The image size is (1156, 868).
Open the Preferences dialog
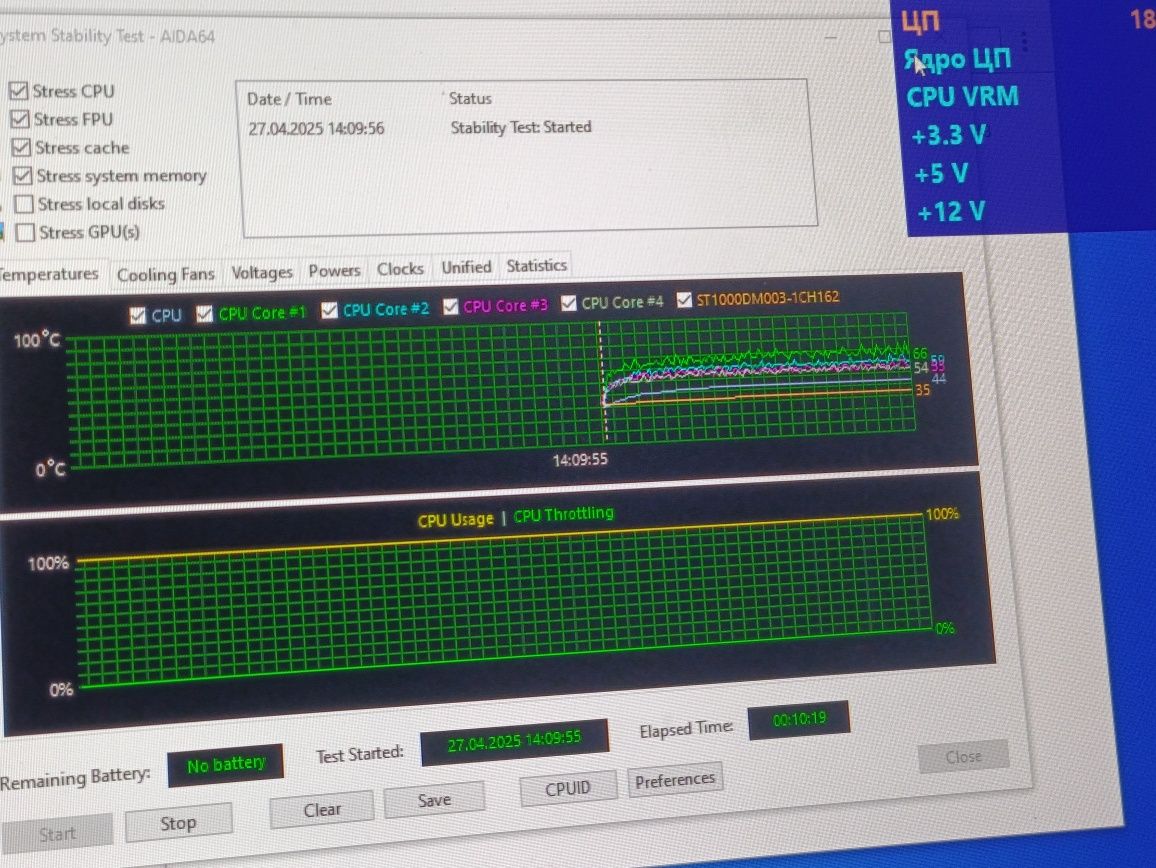pos(675,780)
